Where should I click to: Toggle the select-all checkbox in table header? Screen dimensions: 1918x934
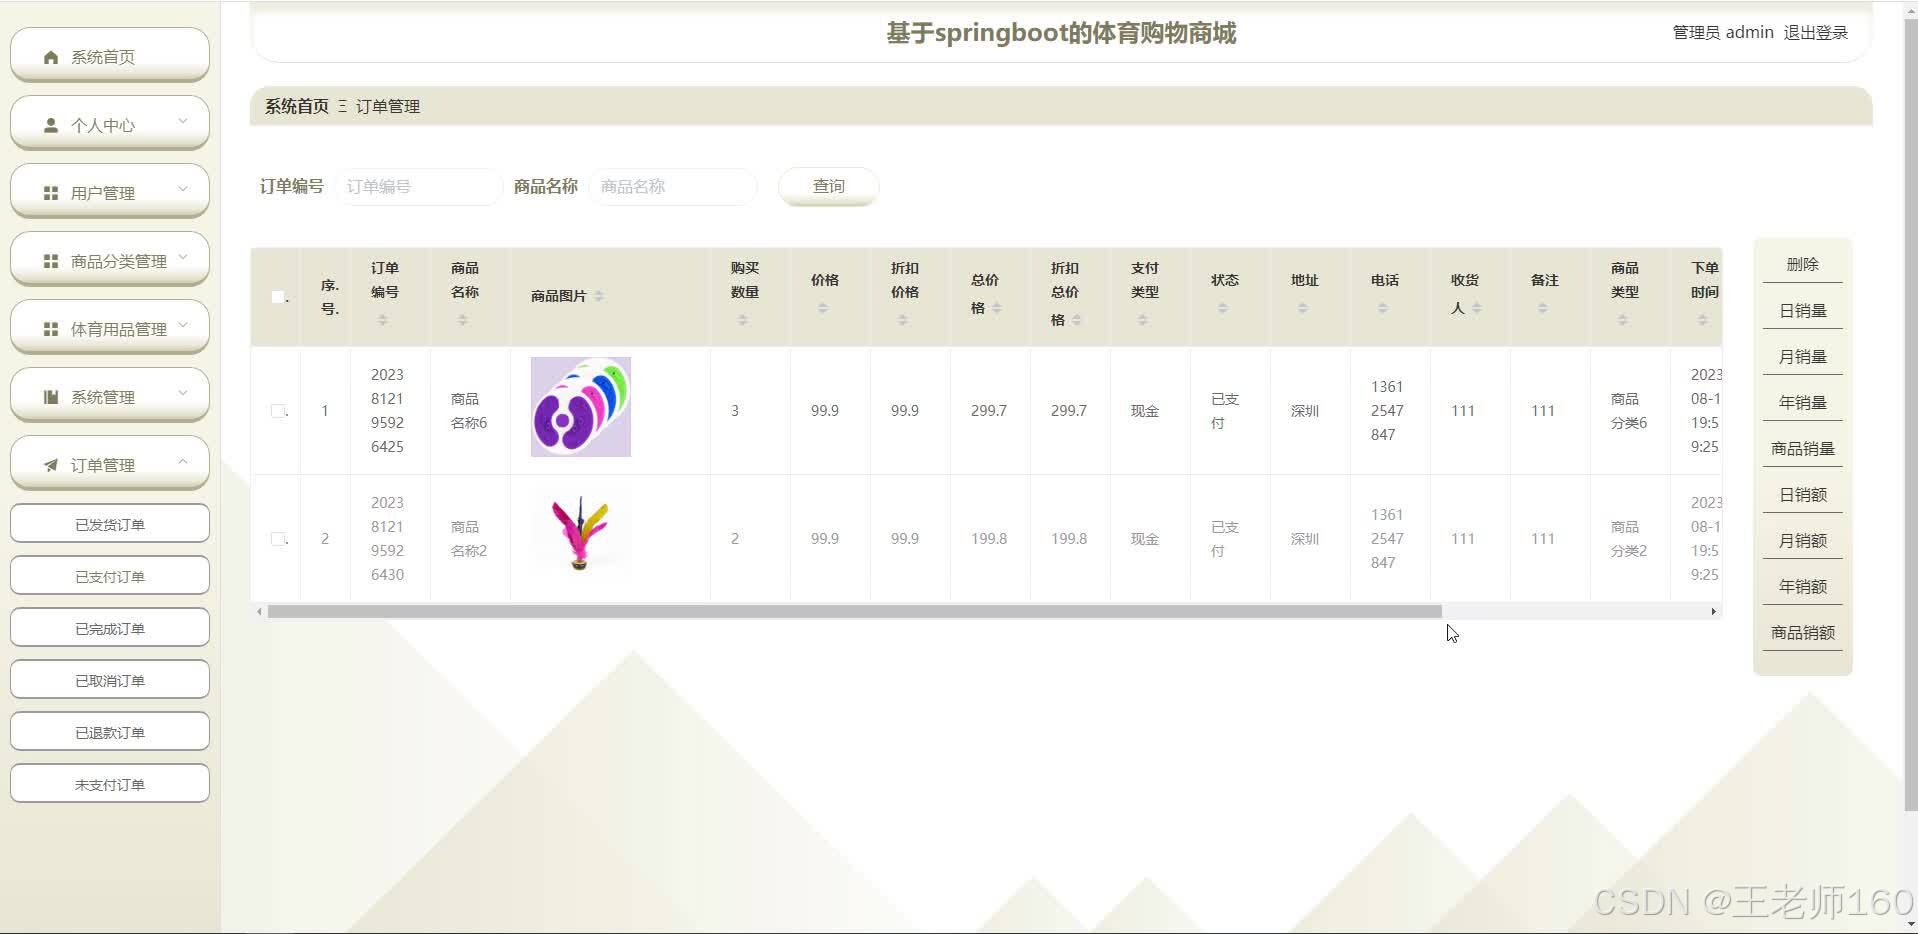point(278,297)
